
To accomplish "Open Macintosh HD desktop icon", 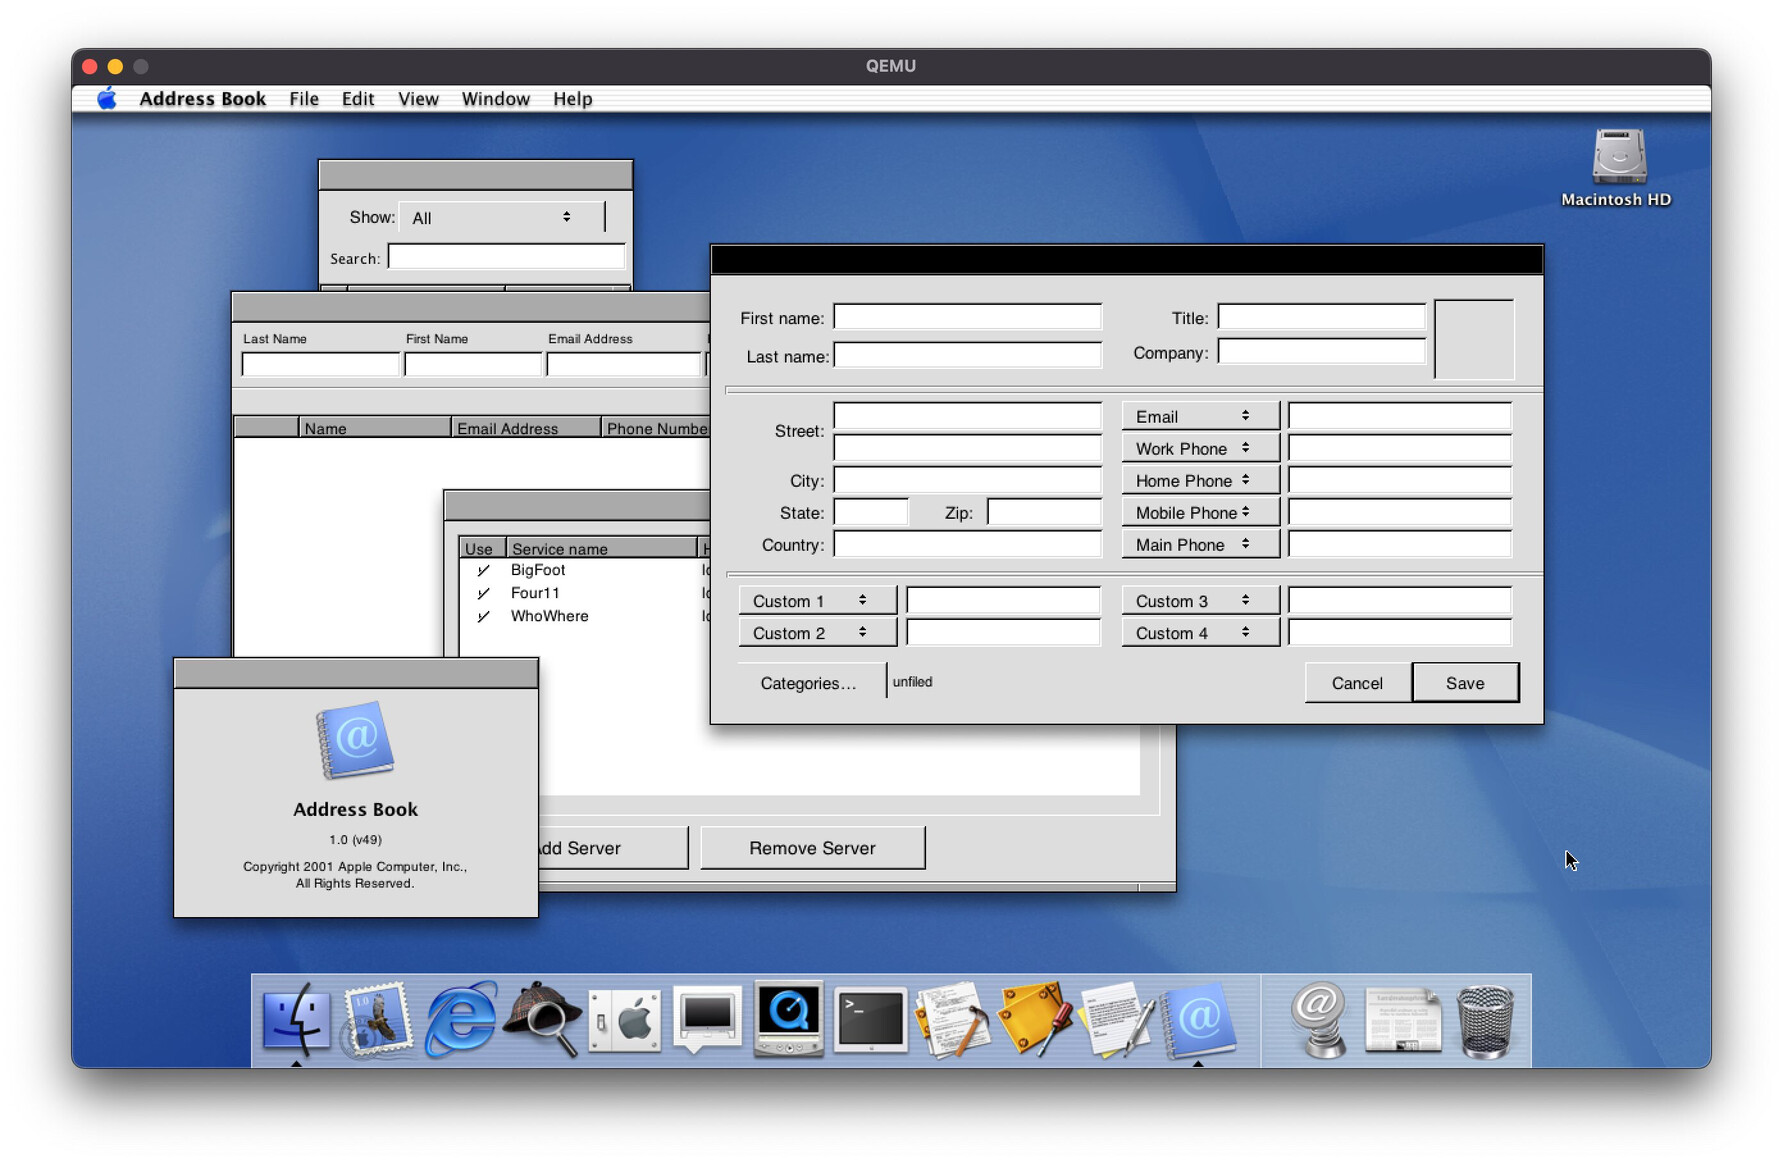I will [1617, 167].
